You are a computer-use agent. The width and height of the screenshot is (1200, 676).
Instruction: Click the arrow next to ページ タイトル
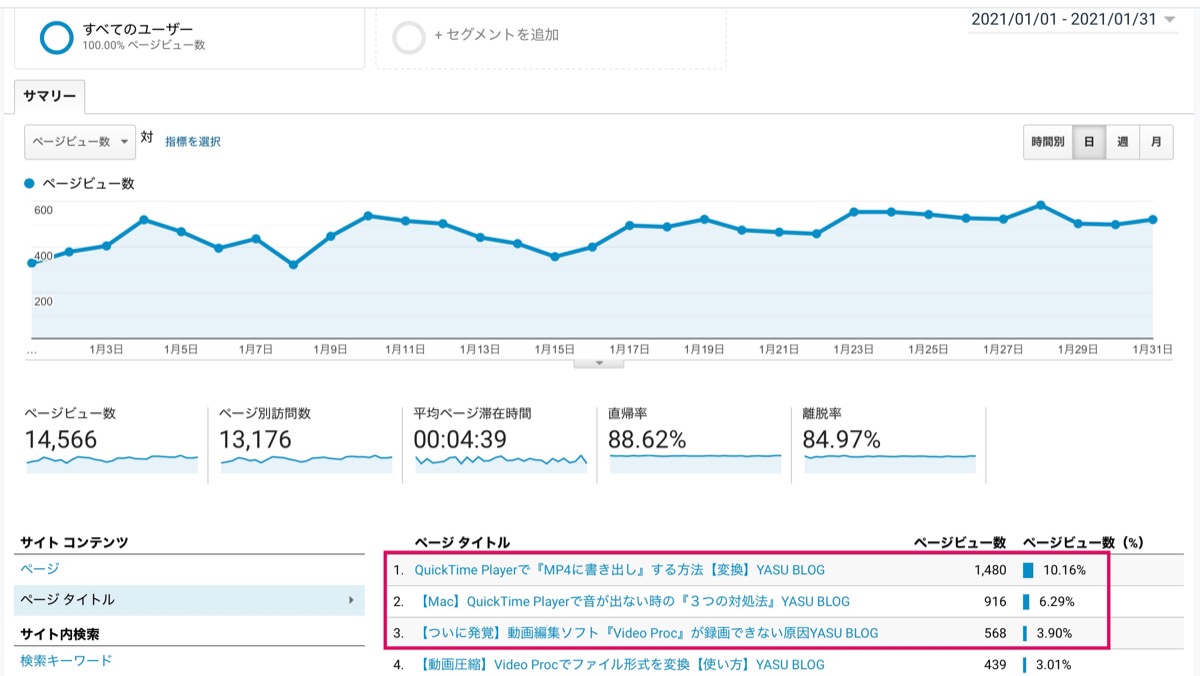click(351, 600)
